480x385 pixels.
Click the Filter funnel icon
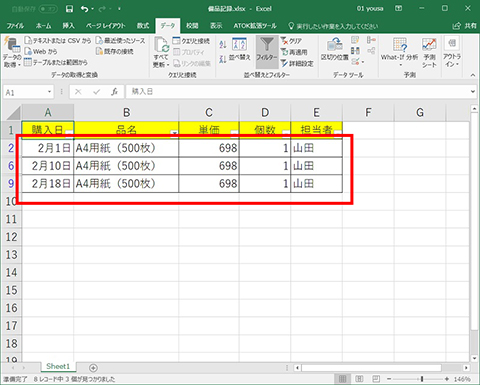pyautogui.click(x=267, y=44)
